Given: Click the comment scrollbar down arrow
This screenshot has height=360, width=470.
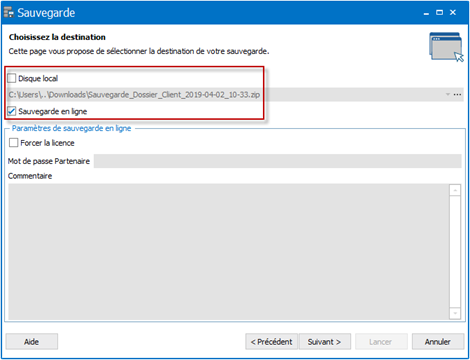Looking at the screenshot, I should click(455, 313).
